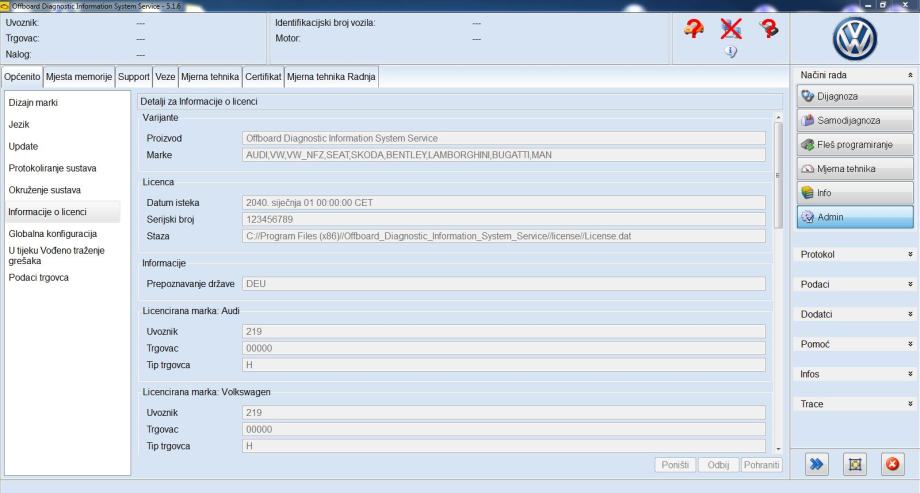
Task: Click the fullscreen frame icon button
Action: click(x=853, y=466)
